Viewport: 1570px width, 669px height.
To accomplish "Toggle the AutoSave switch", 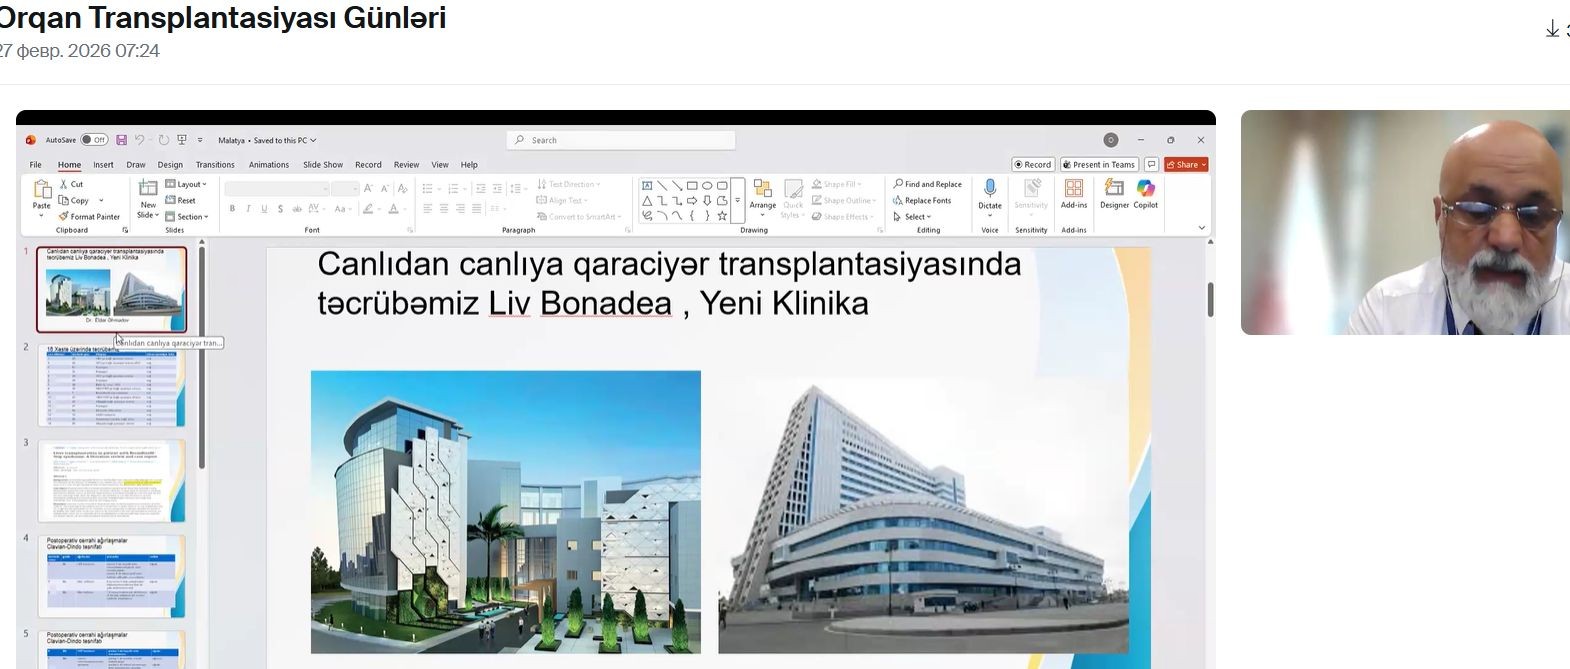I will [x=94, y=140].
